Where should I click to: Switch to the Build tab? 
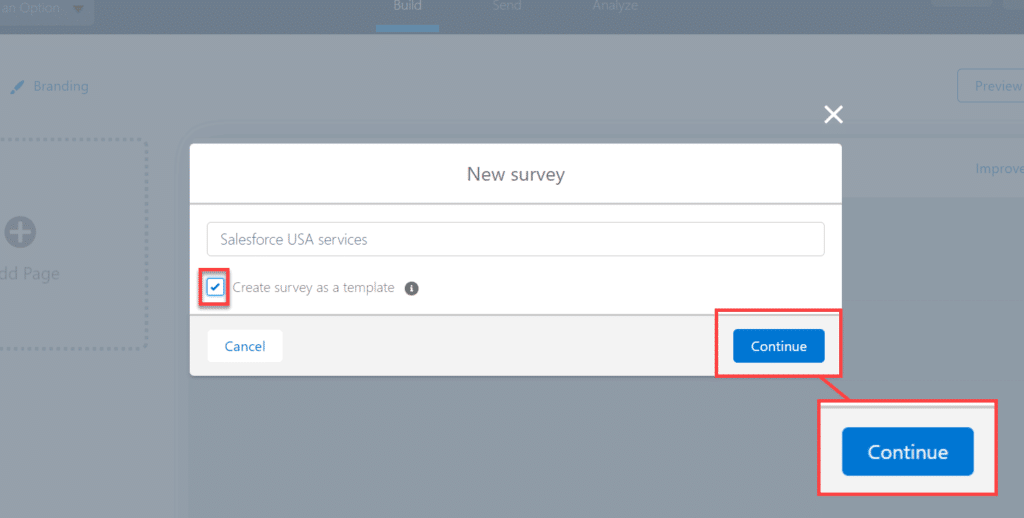(x=407, y=7)
